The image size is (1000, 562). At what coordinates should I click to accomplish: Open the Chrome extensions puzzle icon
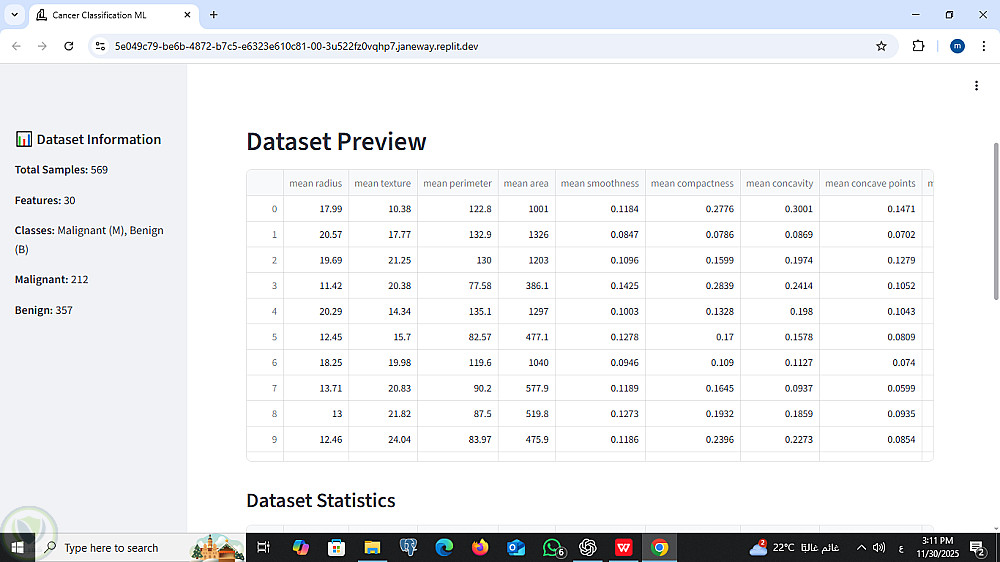tap(918, 46)
